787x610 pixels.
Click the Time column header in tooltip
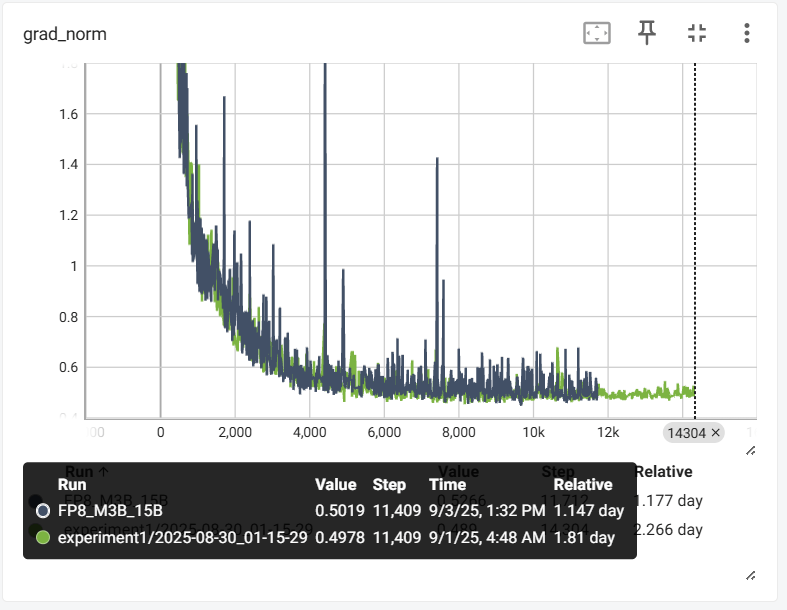pos(447,484)
